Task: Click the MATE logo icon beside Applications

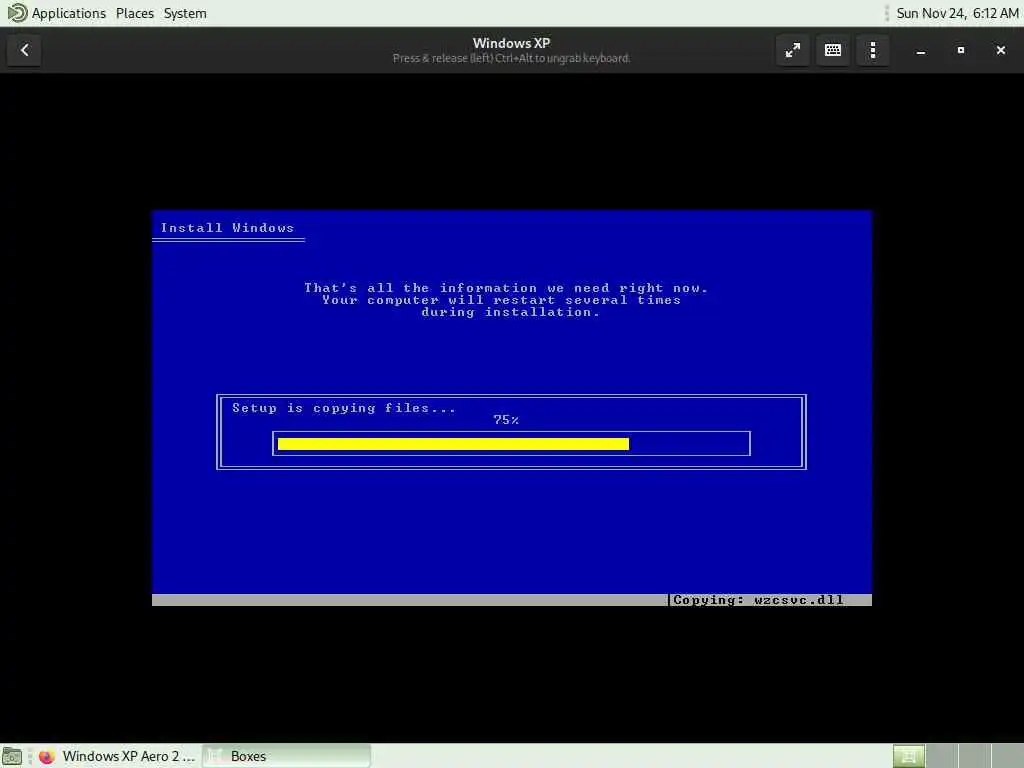Action: 17,12
